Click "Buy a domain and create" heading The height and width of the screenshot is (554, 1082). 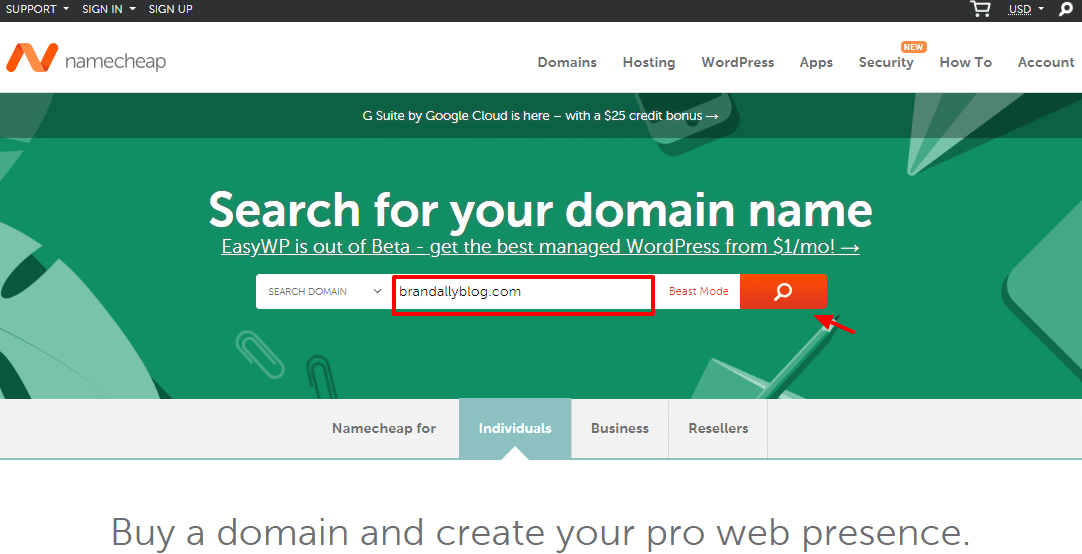[x=540, y=532]
